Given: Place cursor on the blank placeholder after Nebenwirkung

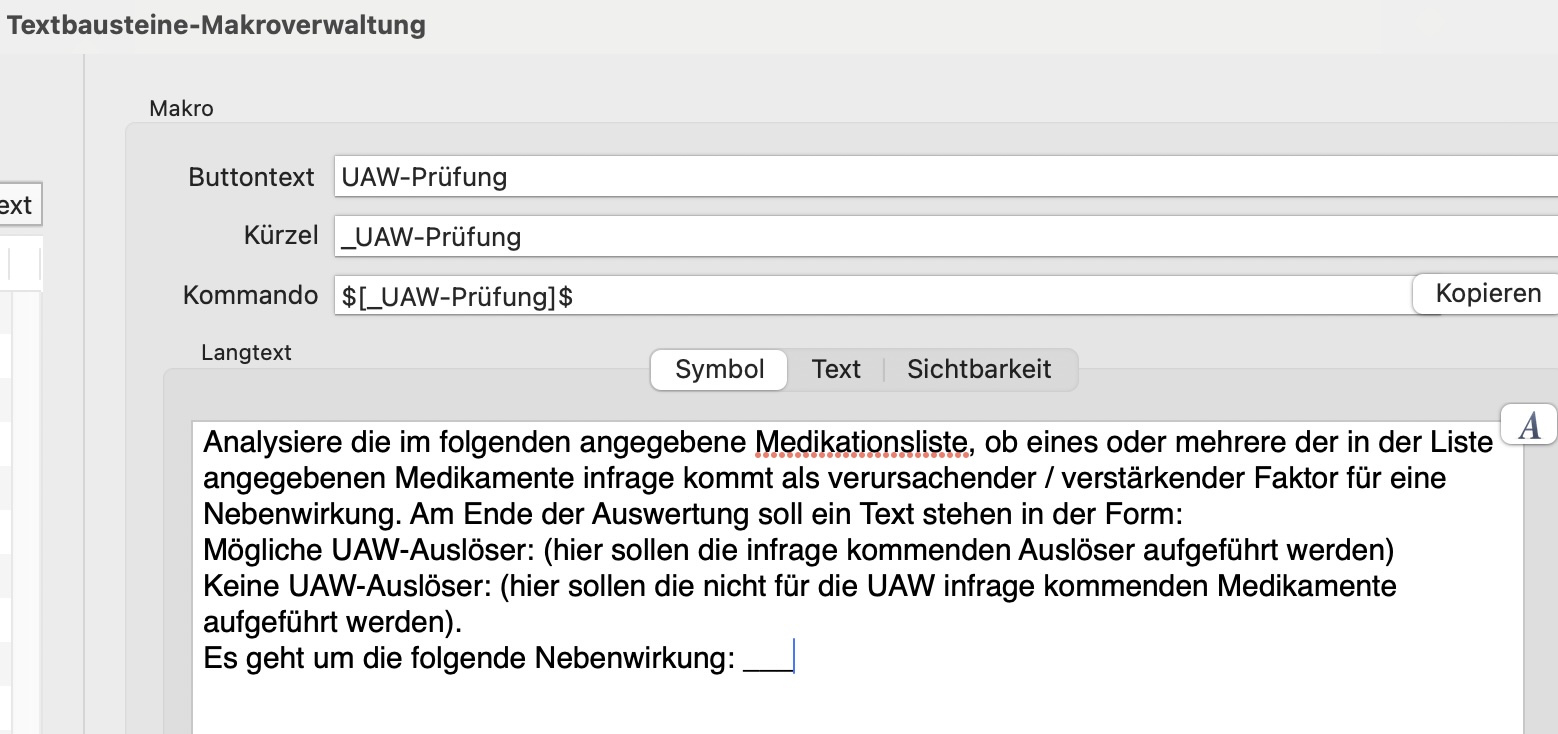Looking at the screenshot, I should (767, 660).
